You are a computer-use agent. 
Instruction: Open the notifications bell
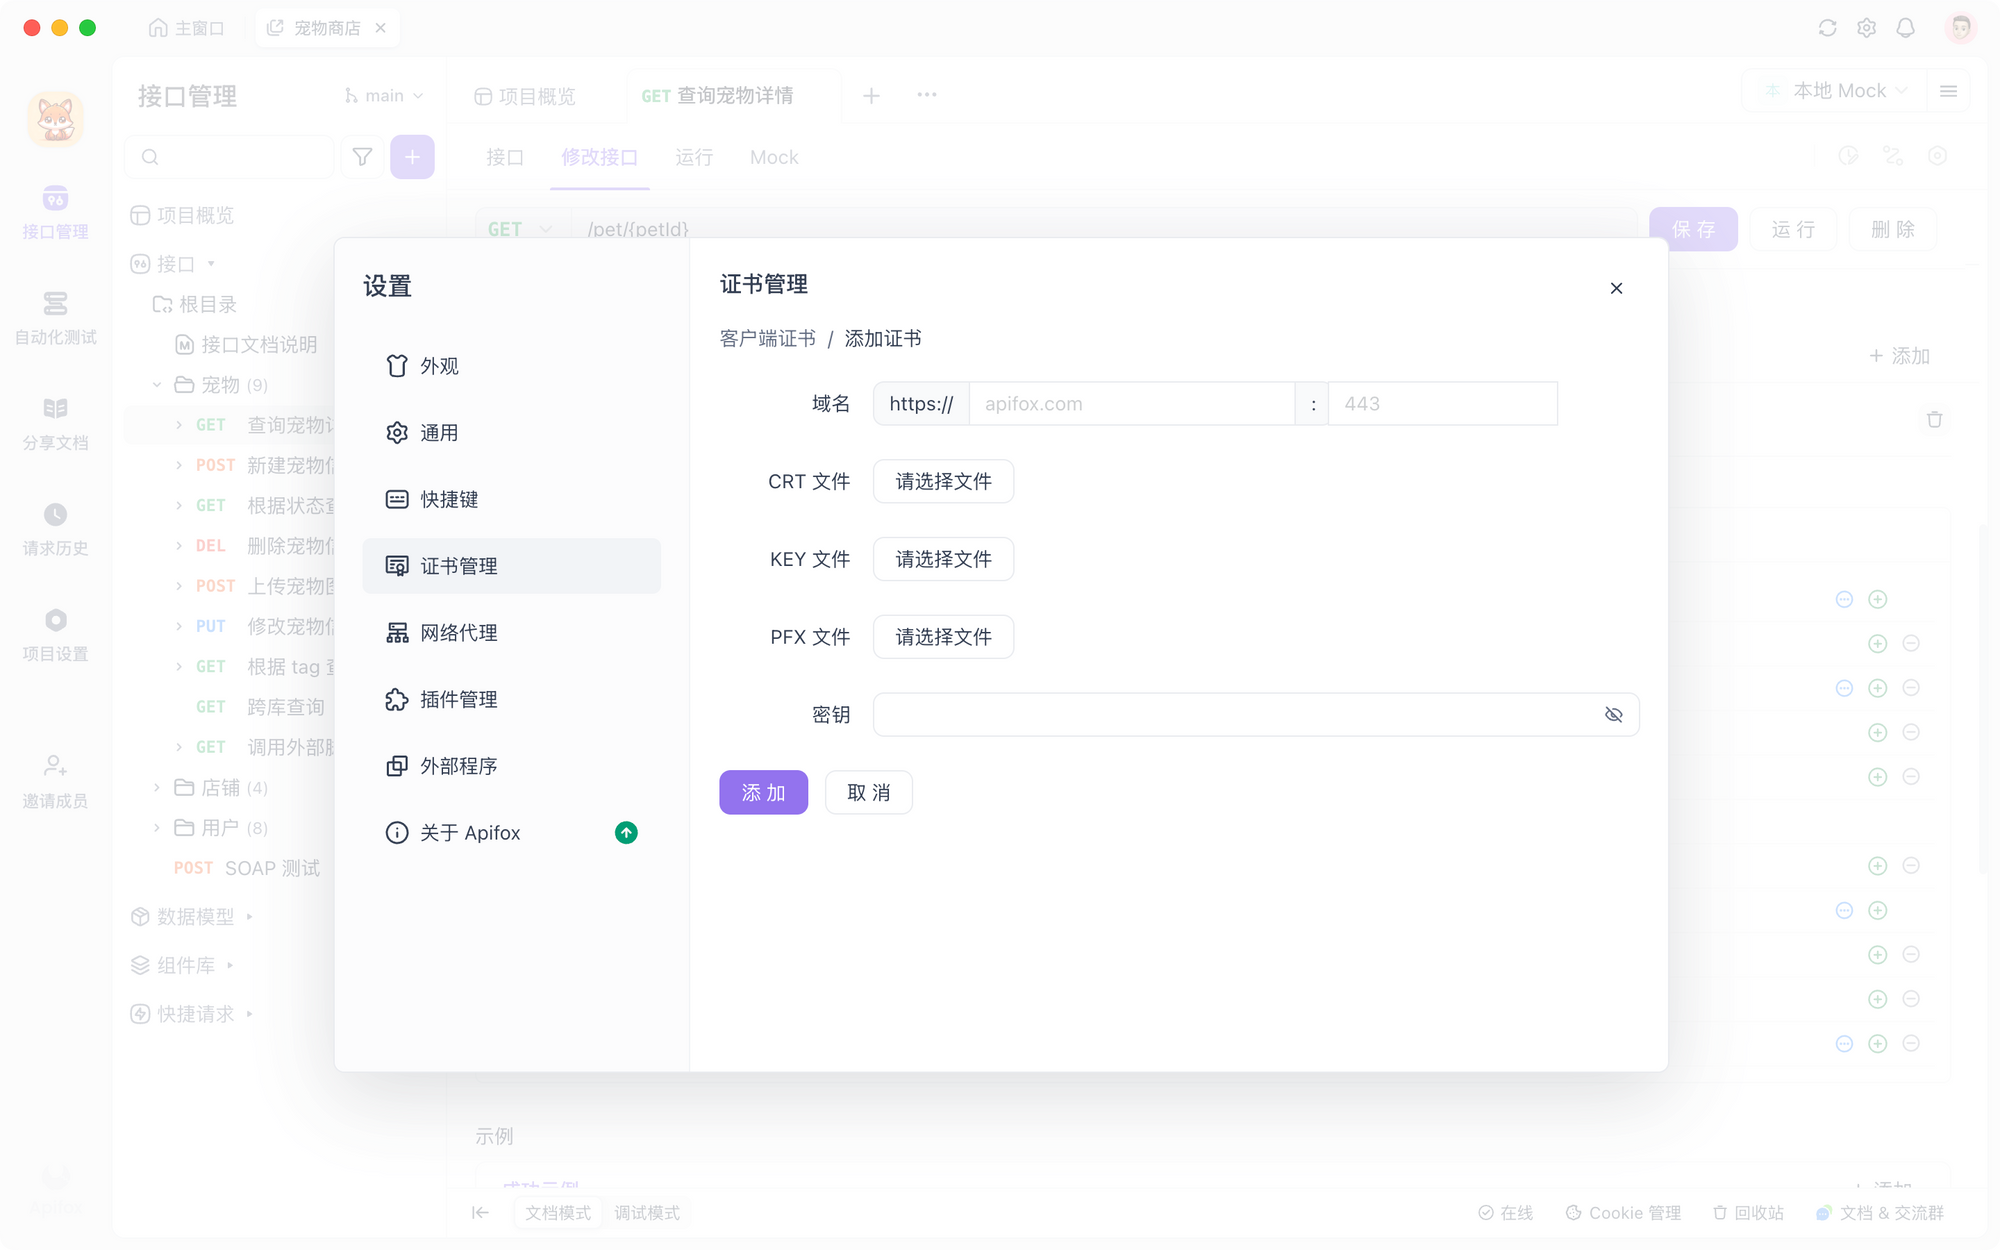(1905, 28)
